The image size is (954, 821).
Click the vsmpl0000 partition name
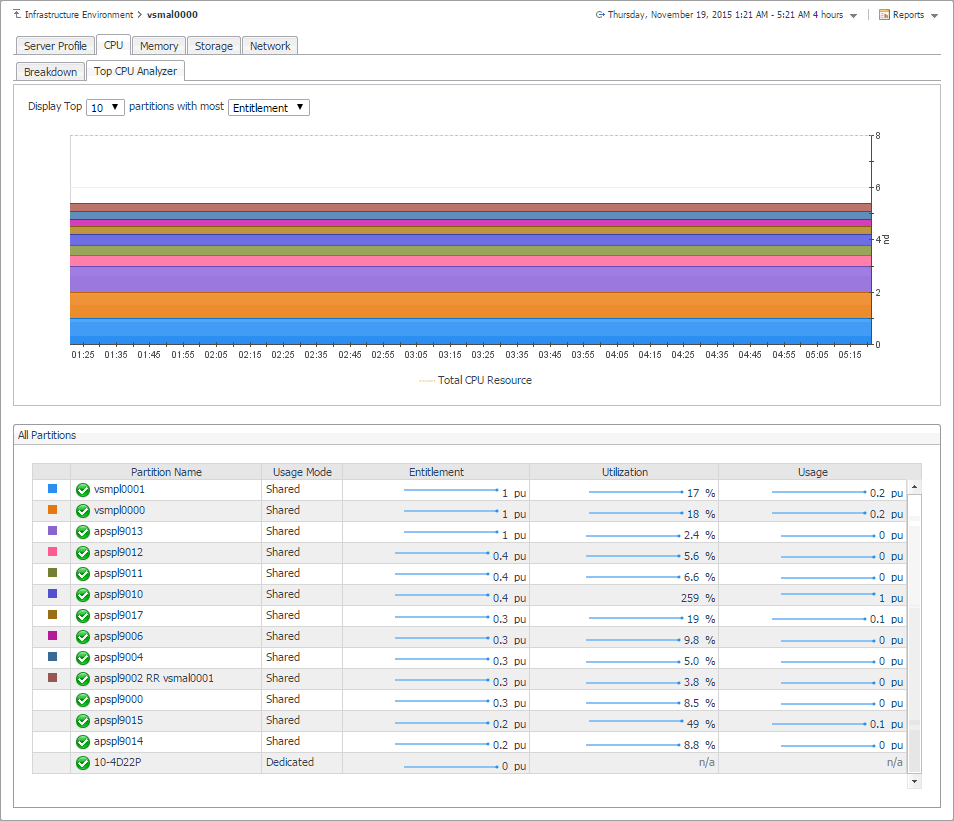pos(119,511)
